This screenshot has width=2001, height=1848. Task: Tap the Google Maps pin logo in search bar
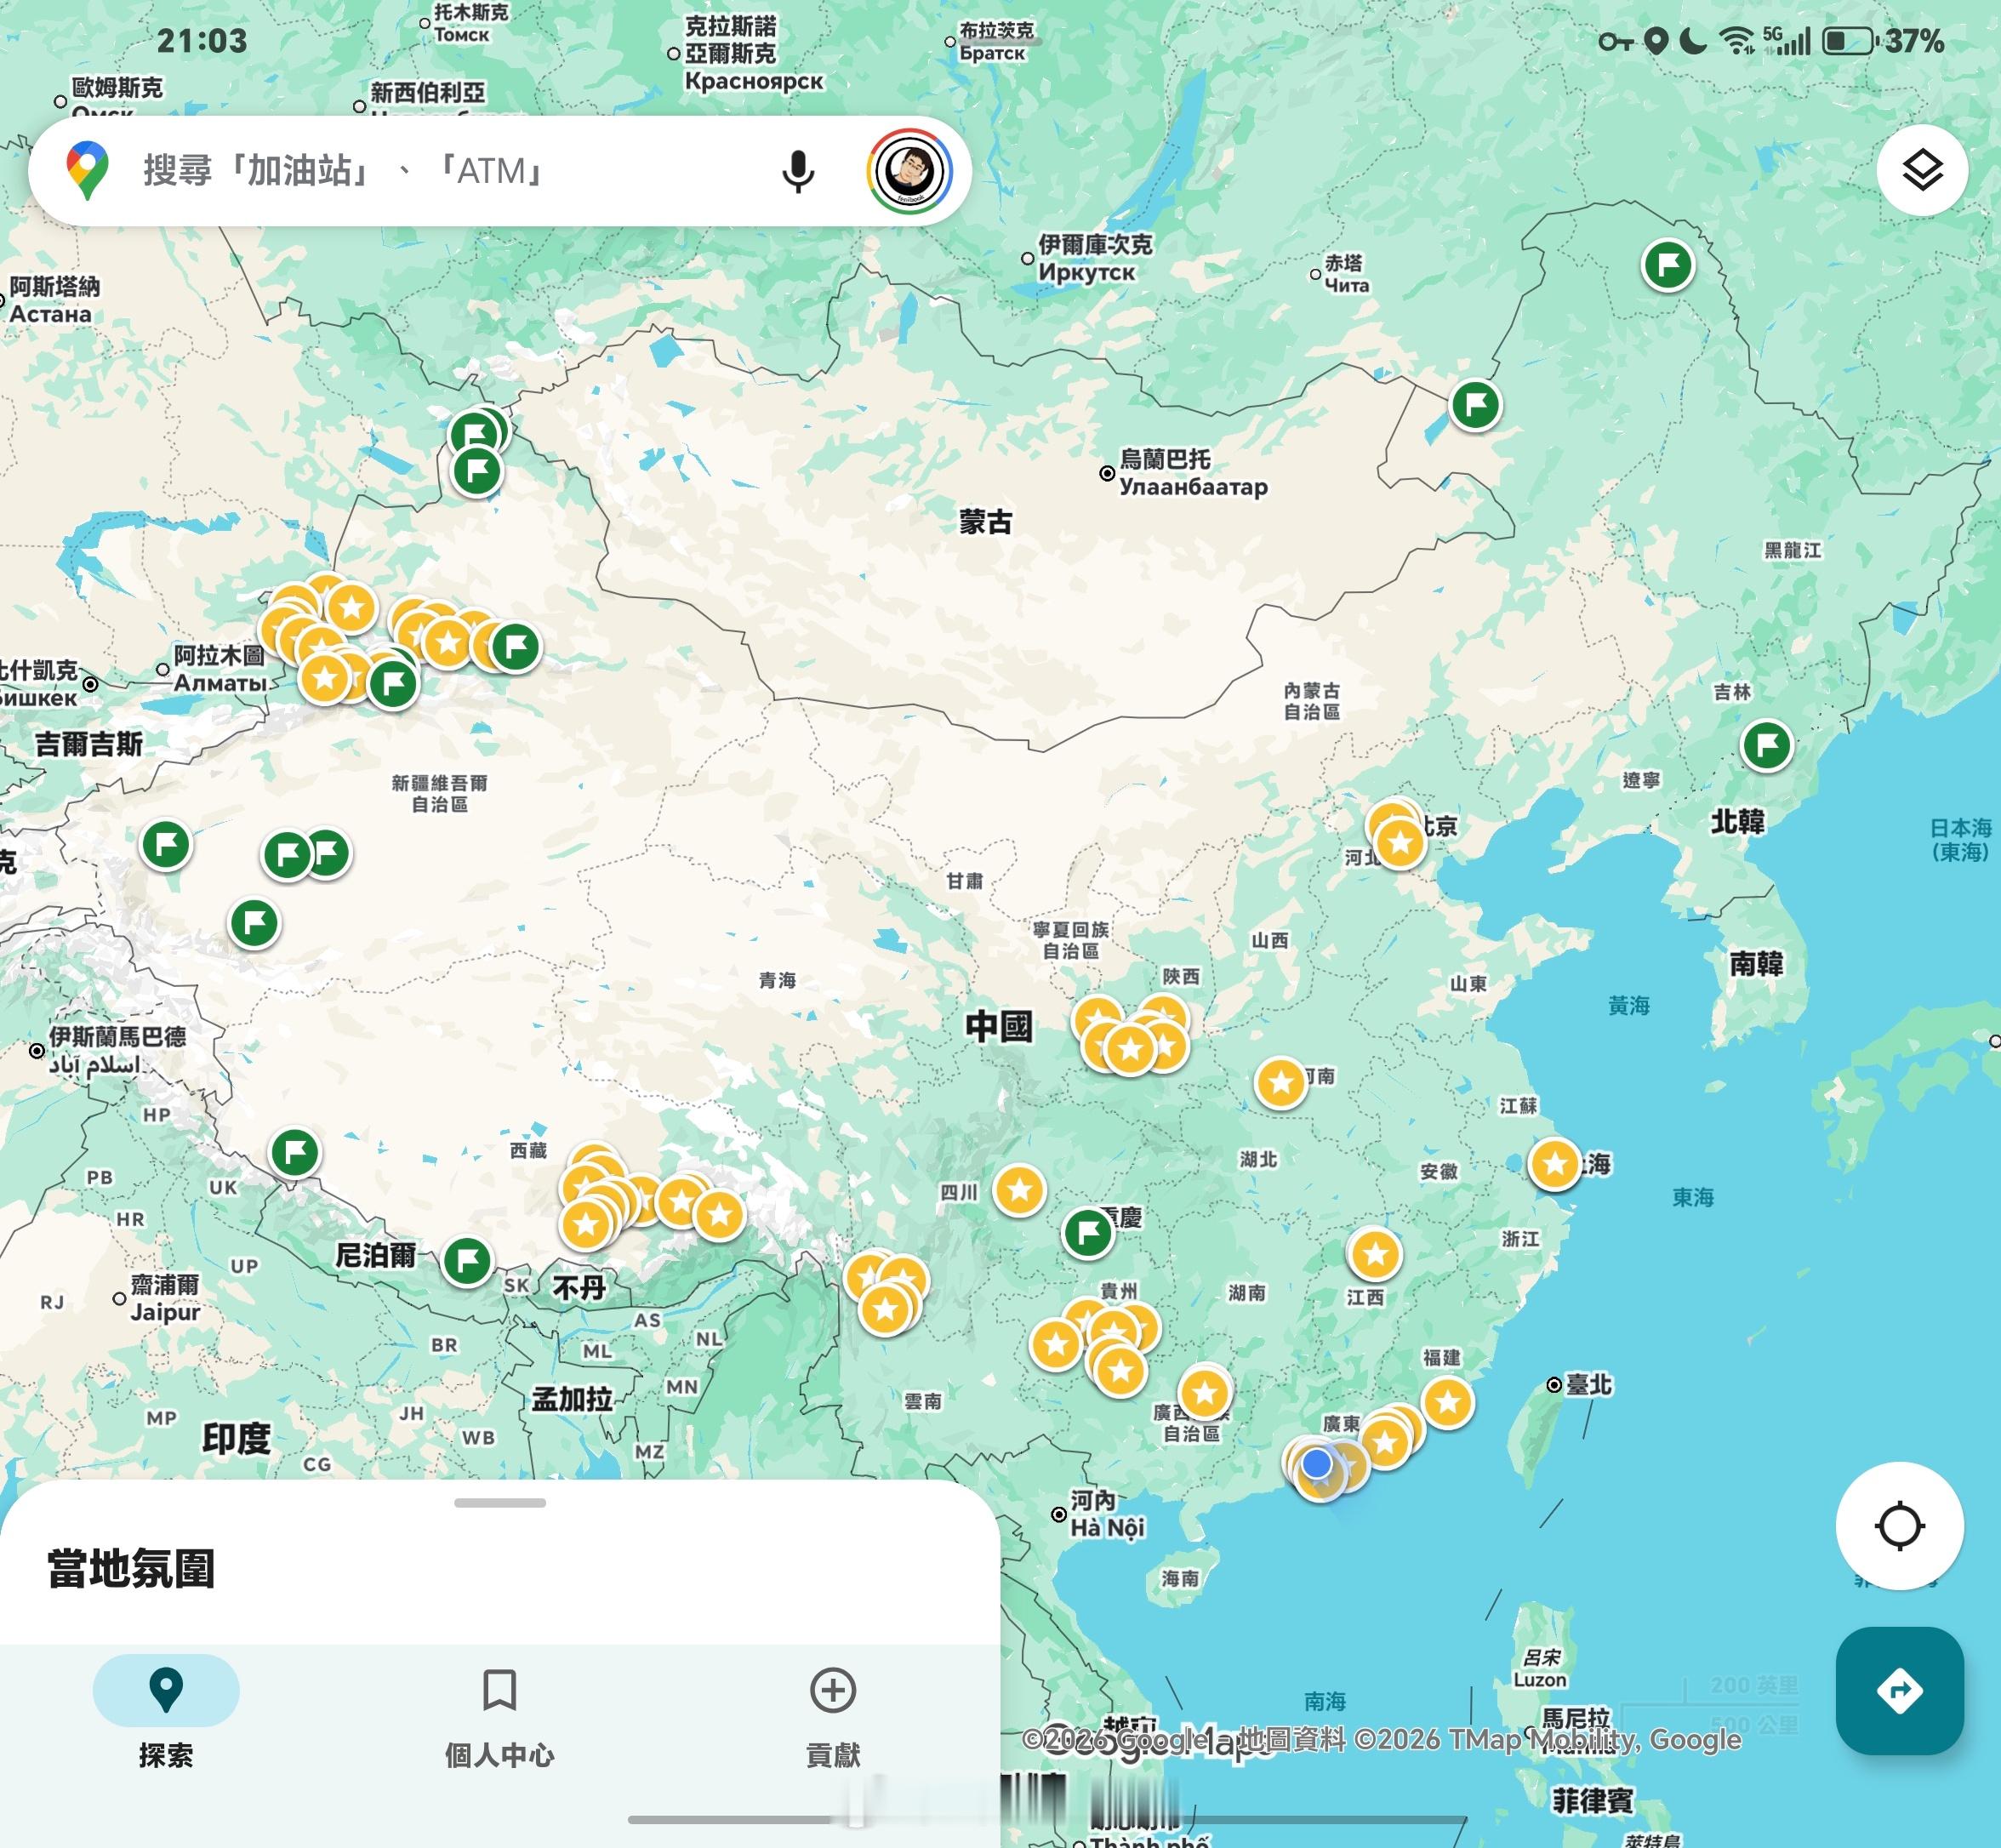click(x=88, y=170)
